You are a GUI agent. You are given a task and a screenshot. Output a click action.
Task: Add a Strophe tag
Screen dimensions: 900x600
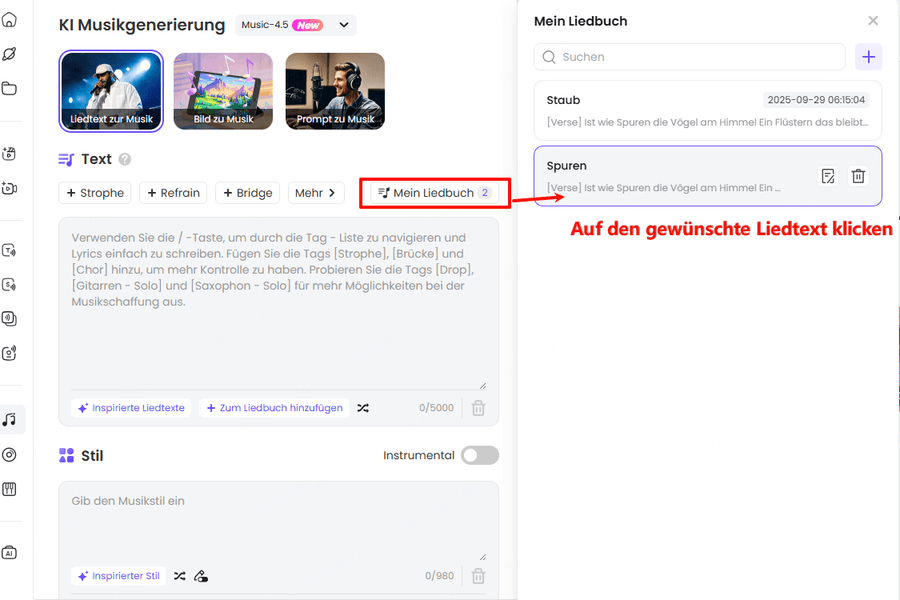point(95,193)
